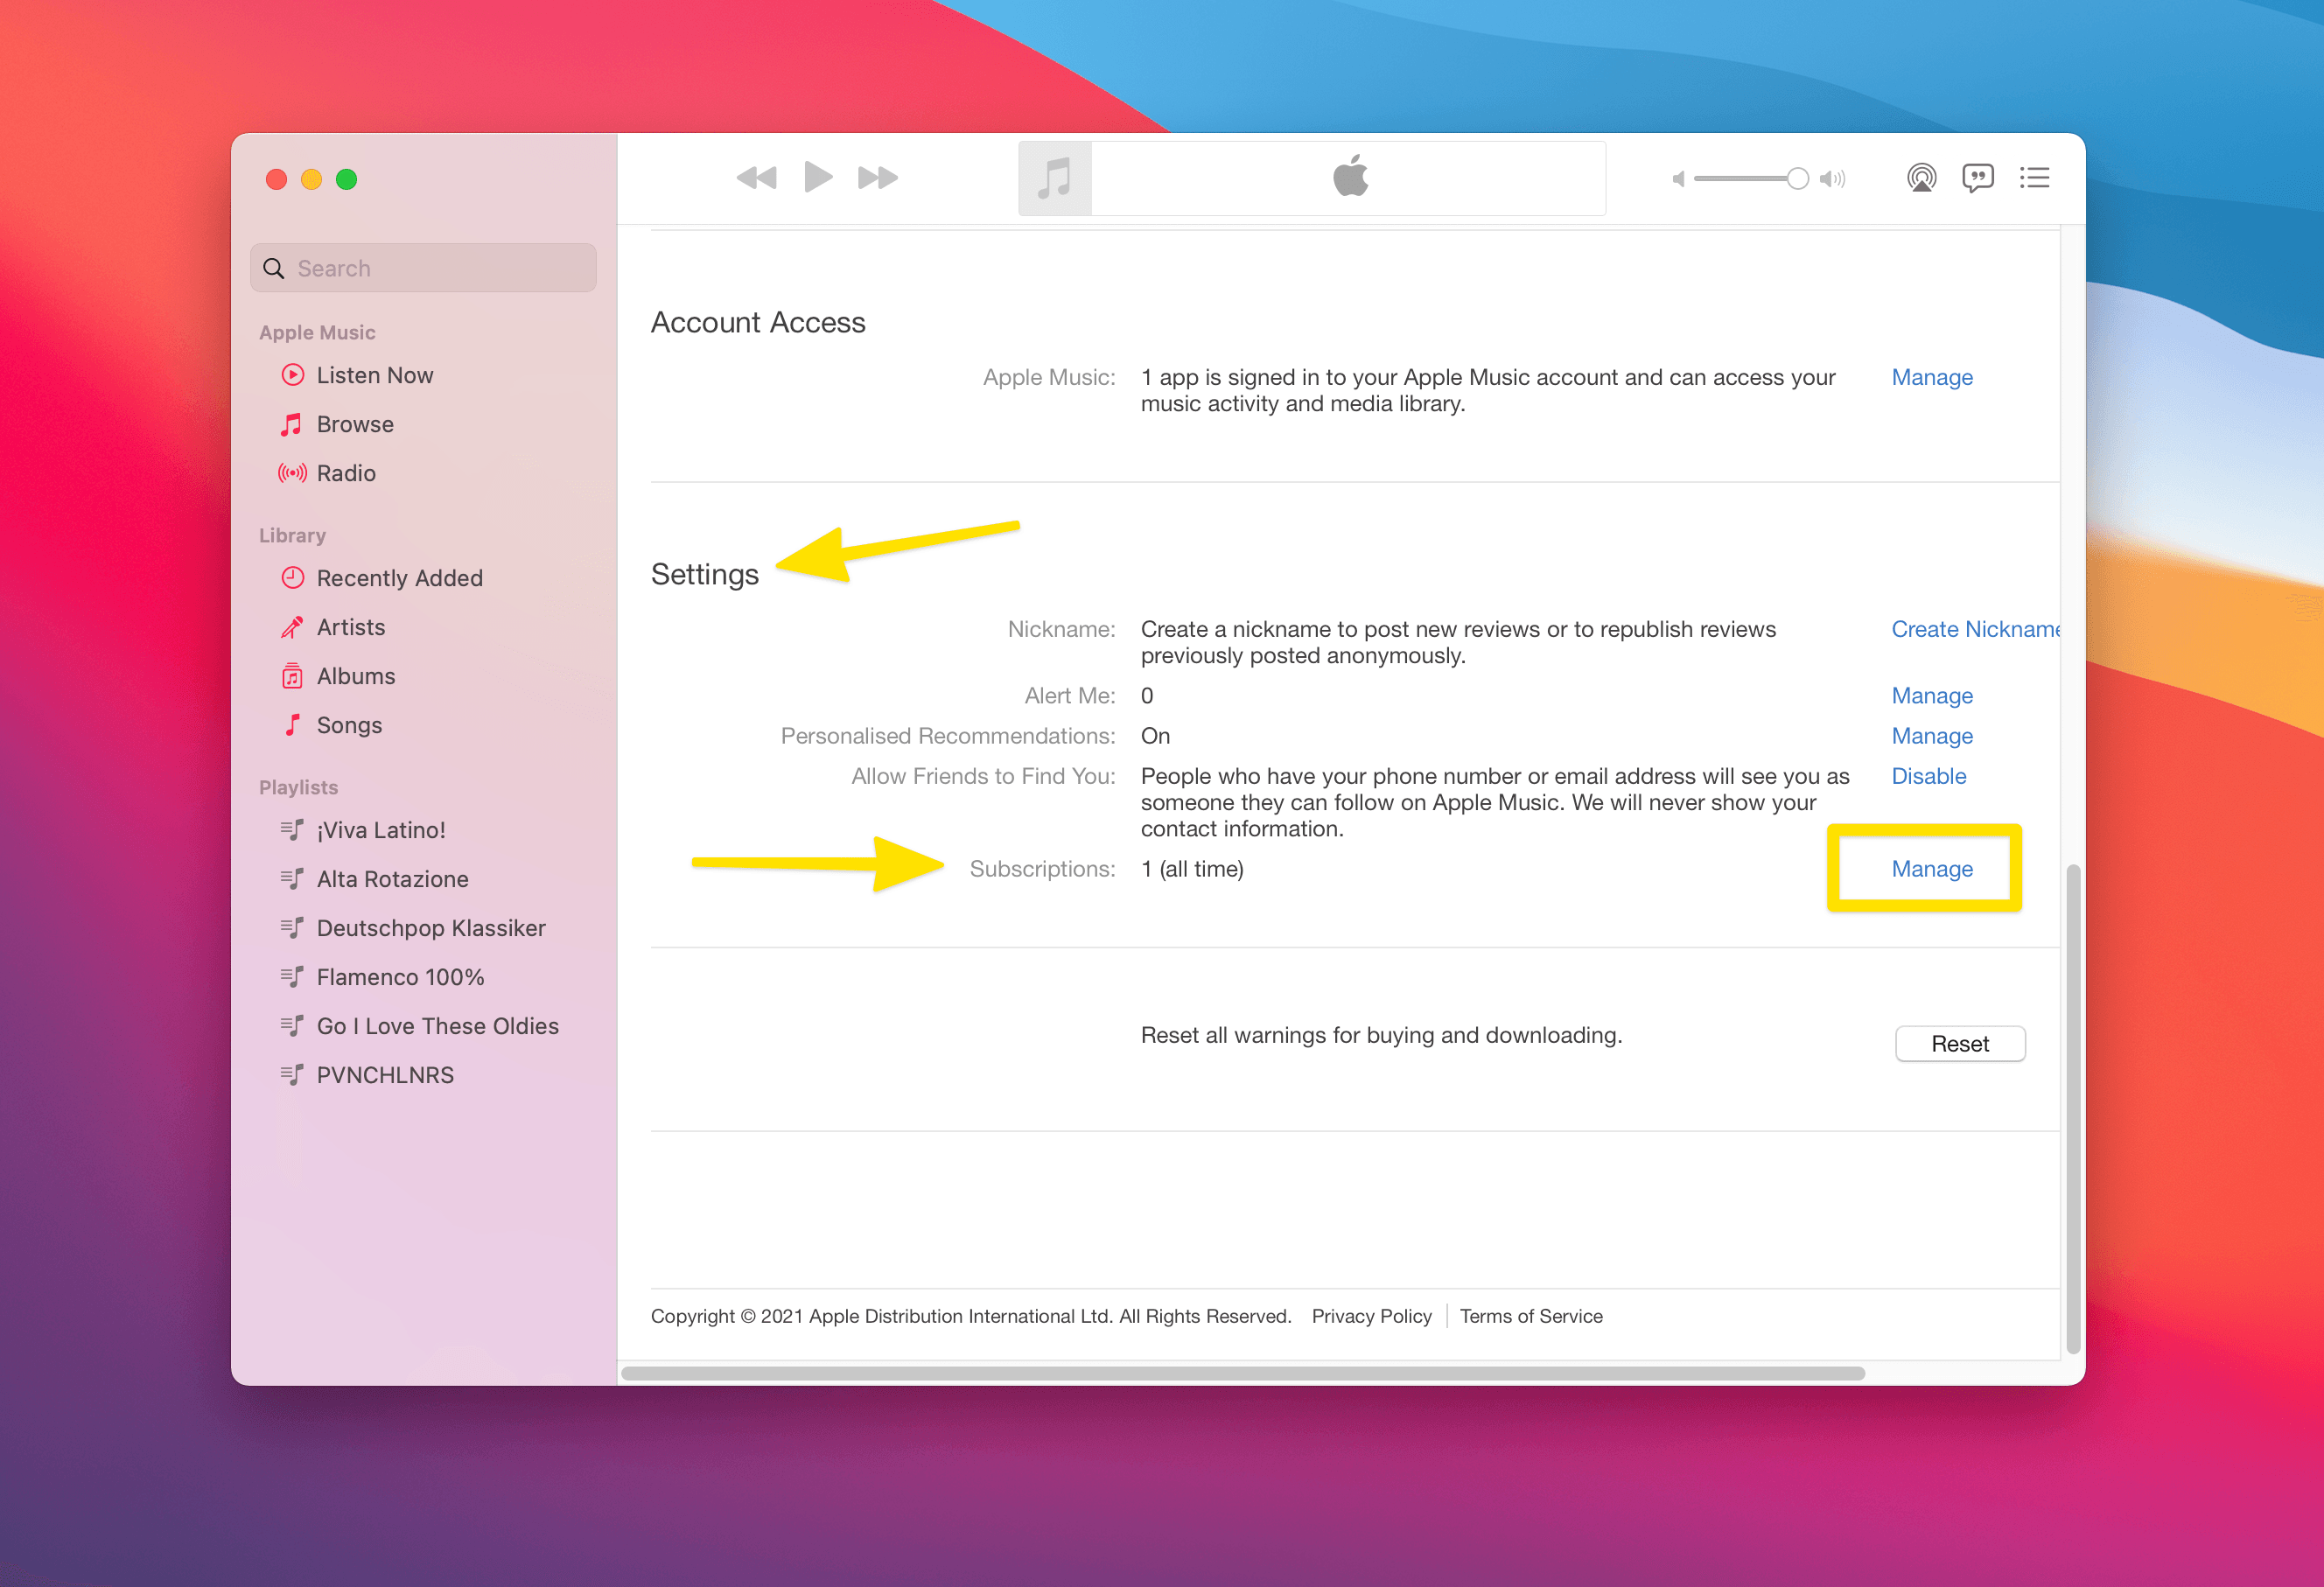Click the magnifying glass search icon

tap(273, 268)
